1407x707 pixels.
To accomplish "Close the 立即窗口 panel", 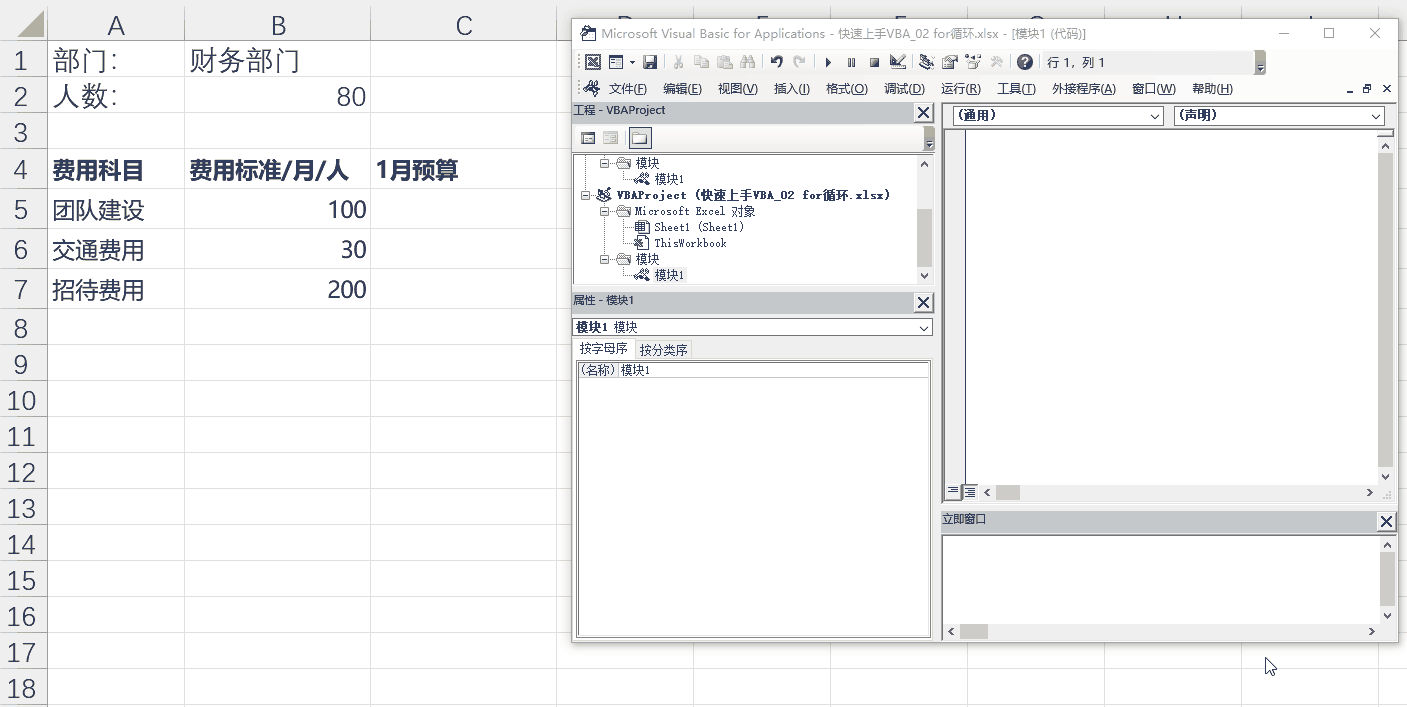I will (1386, 521).
